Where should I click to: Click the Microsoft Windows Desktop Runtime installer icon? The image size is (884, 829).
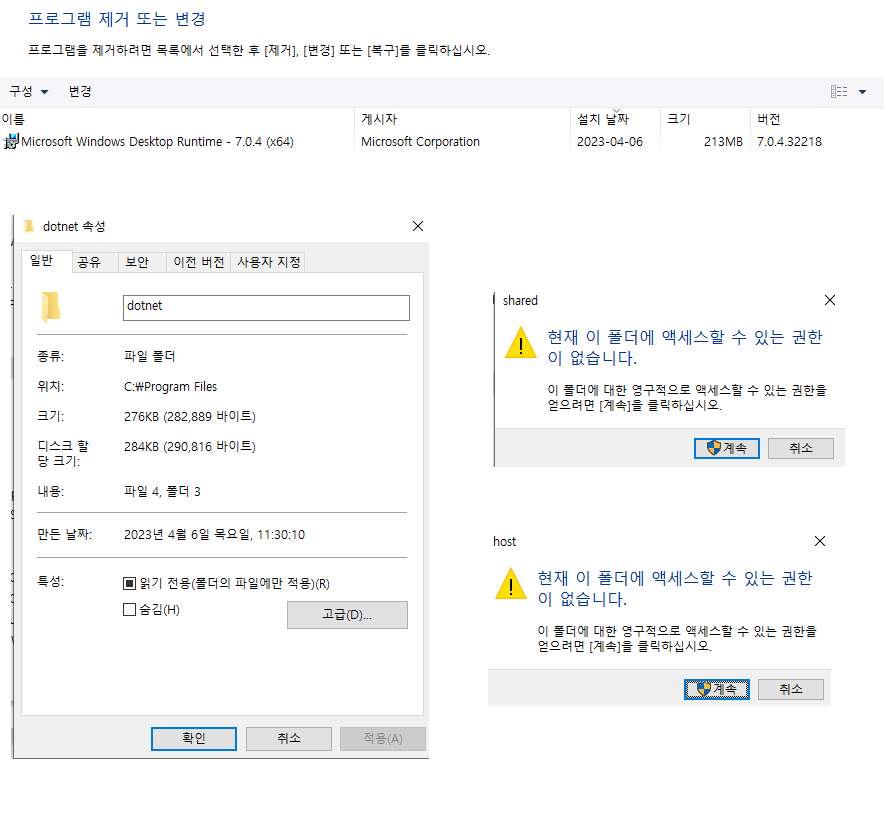coord(11,142)
